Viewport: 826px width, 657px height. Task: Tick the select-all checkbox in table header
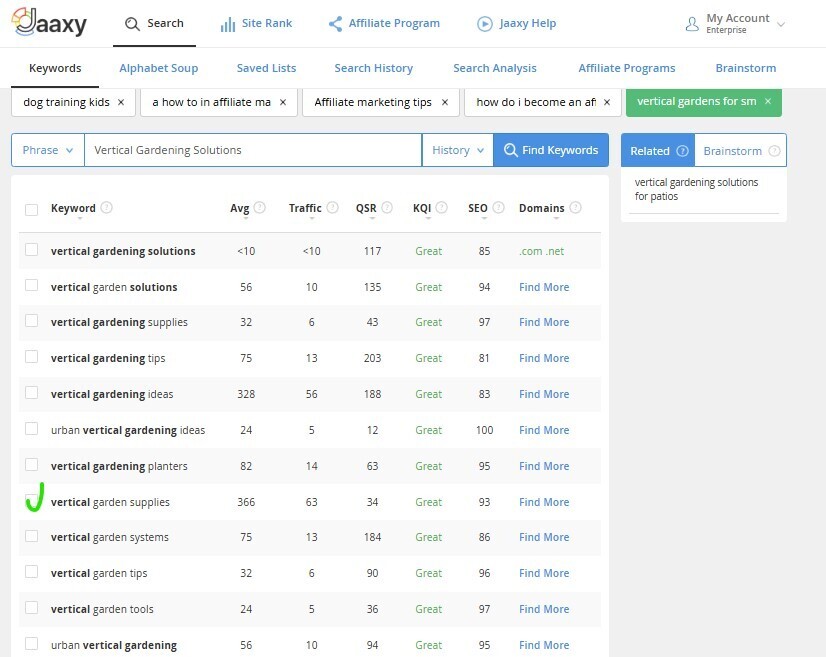pyautogui.click(x=32, y=210)
